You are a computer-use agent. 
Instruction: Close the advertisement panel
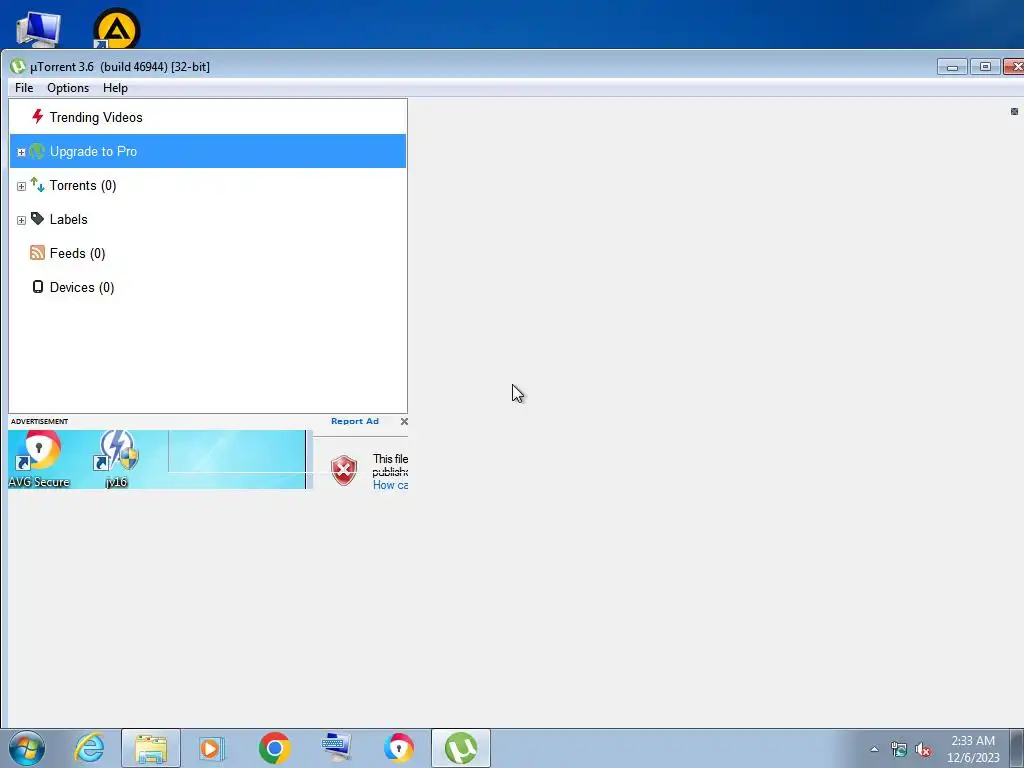tap(404, 421)
